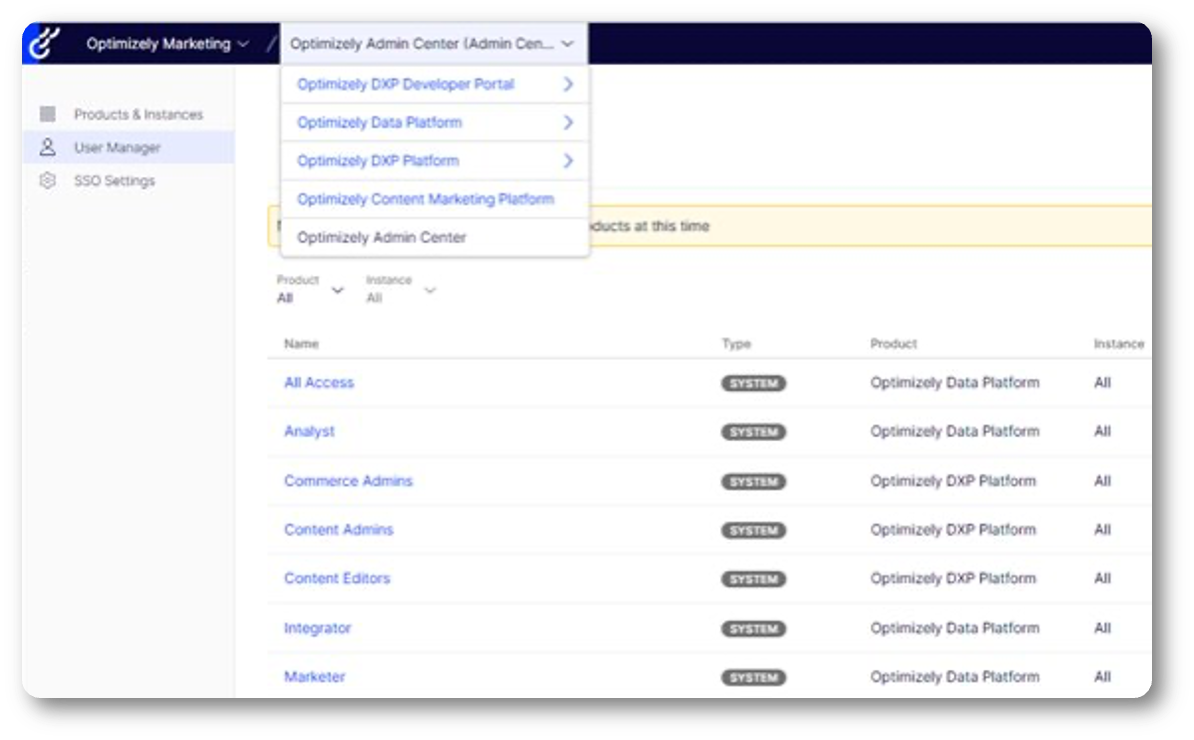Expand Optimizely Data Platform submenu chevron
This screenshot has width=1194, height=740.
pos(568,122)
